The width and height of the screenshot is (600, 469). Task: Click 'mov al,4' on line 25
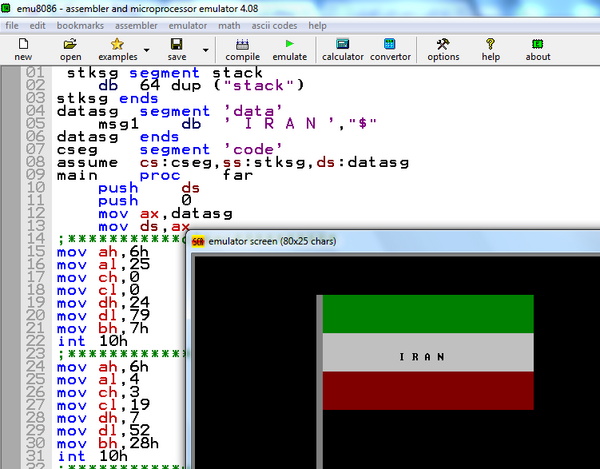click(x=98, y=380)
